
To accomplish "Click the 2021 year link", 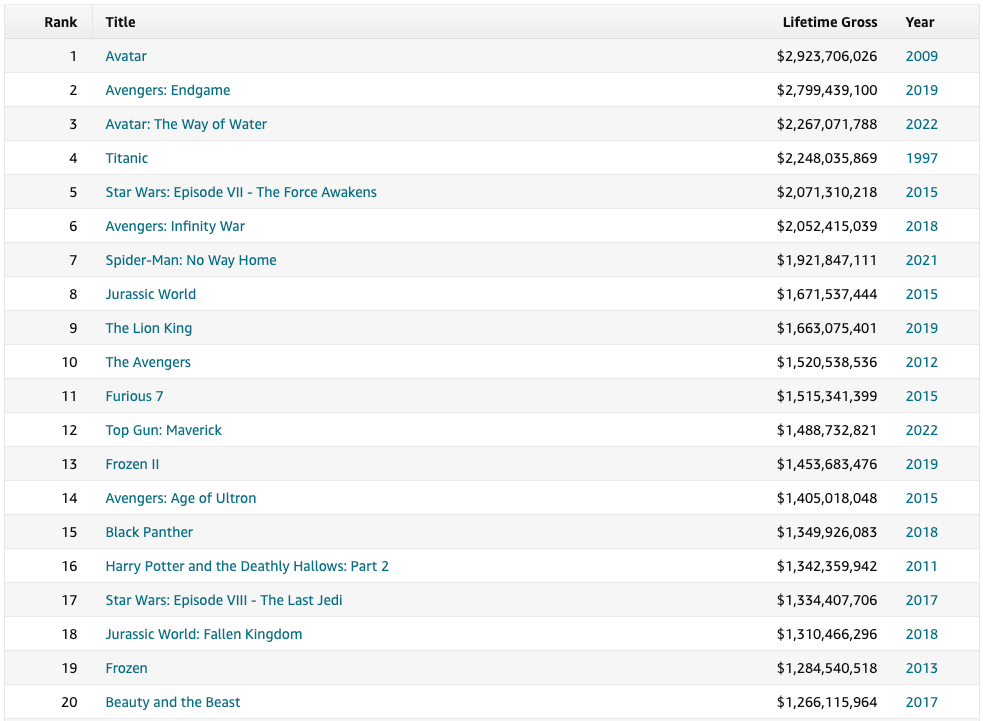I will coord(922,260).
